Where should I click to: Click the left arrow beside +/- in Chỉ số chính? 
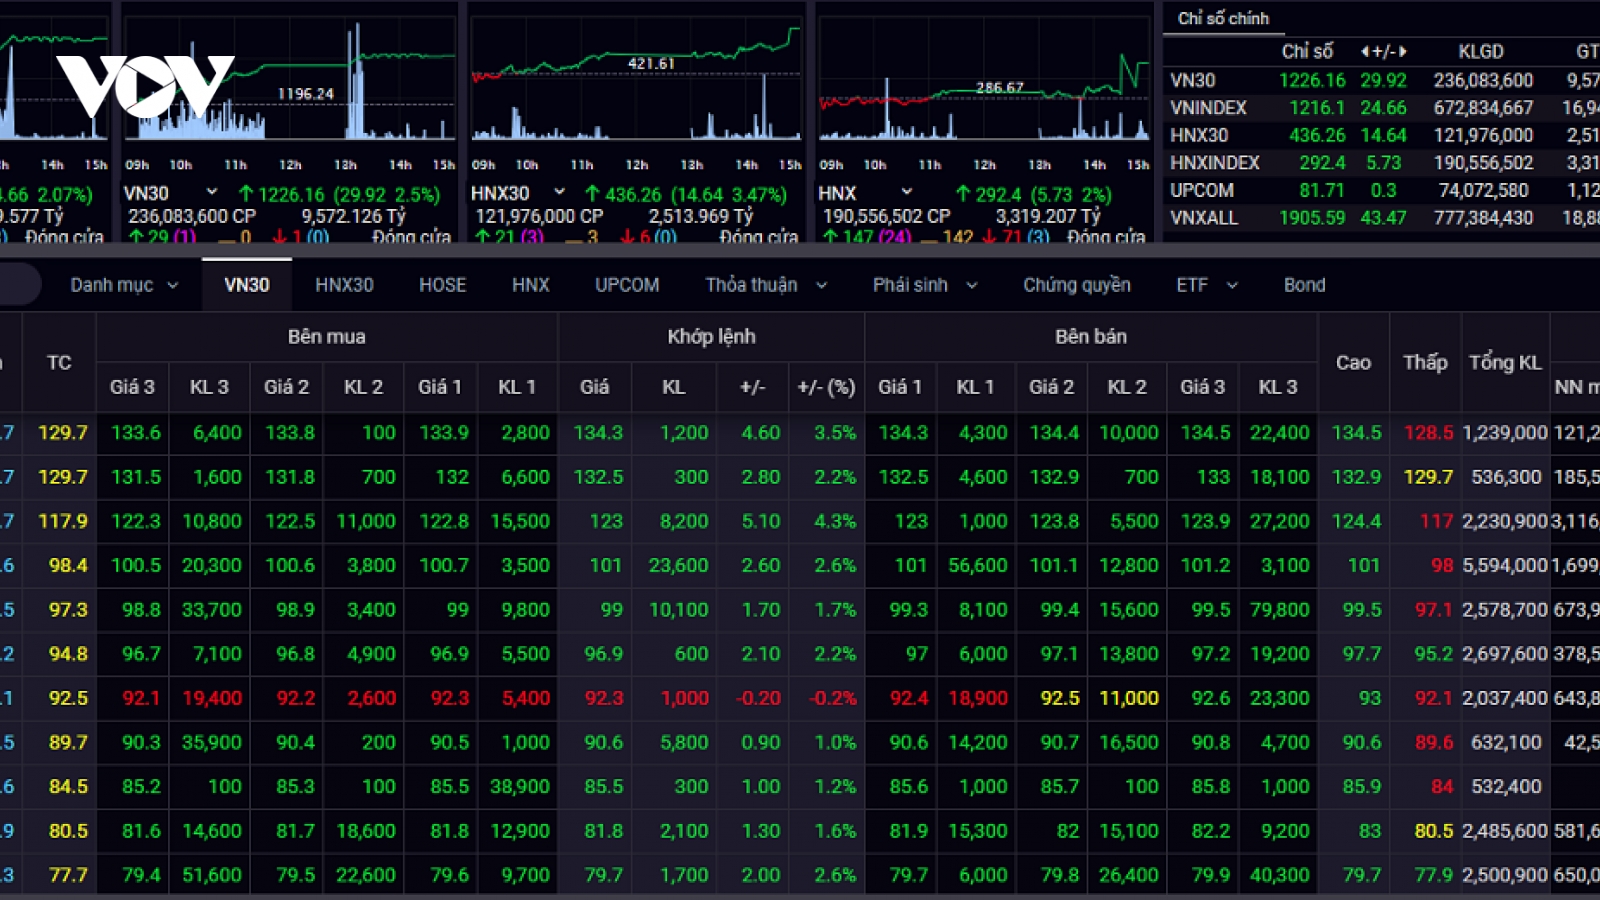pos(1365,51)
